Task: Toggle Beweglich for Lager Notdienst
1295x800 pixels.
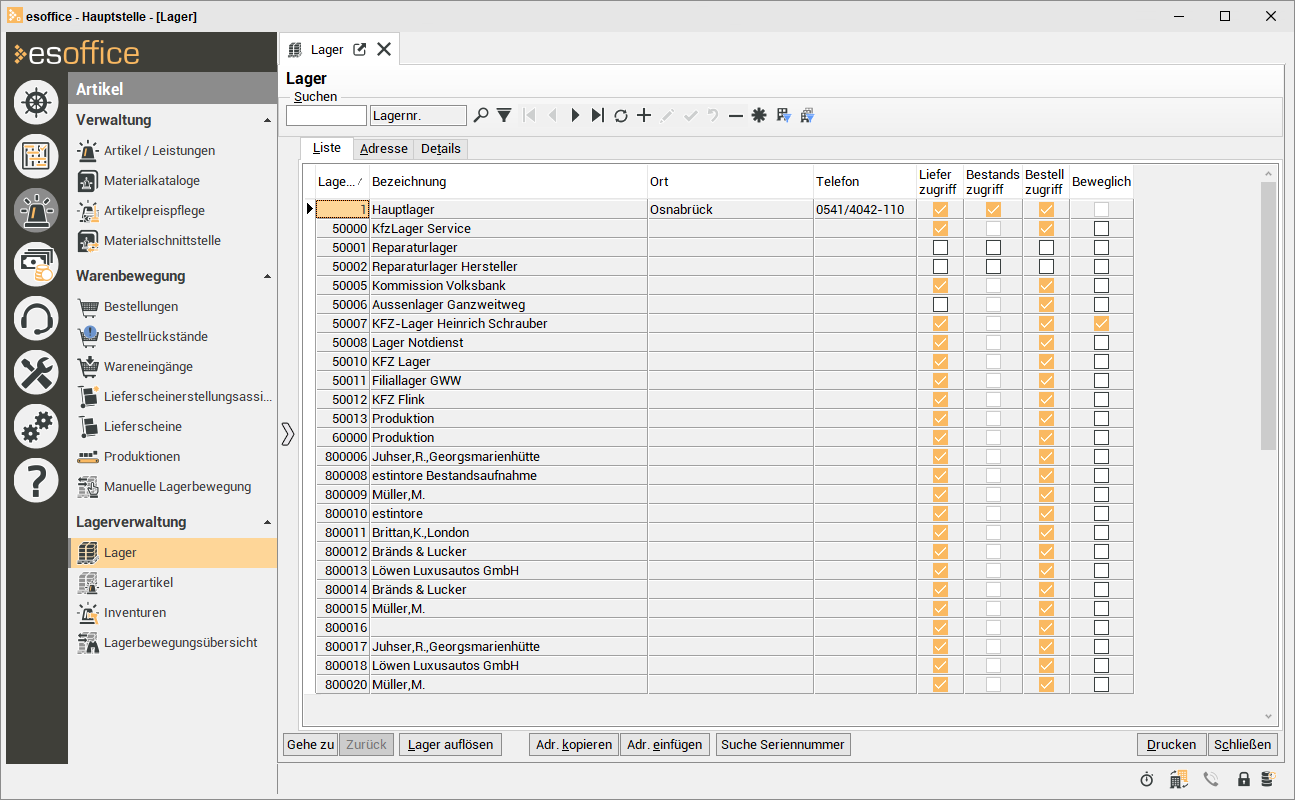Action: [1101, 343]
